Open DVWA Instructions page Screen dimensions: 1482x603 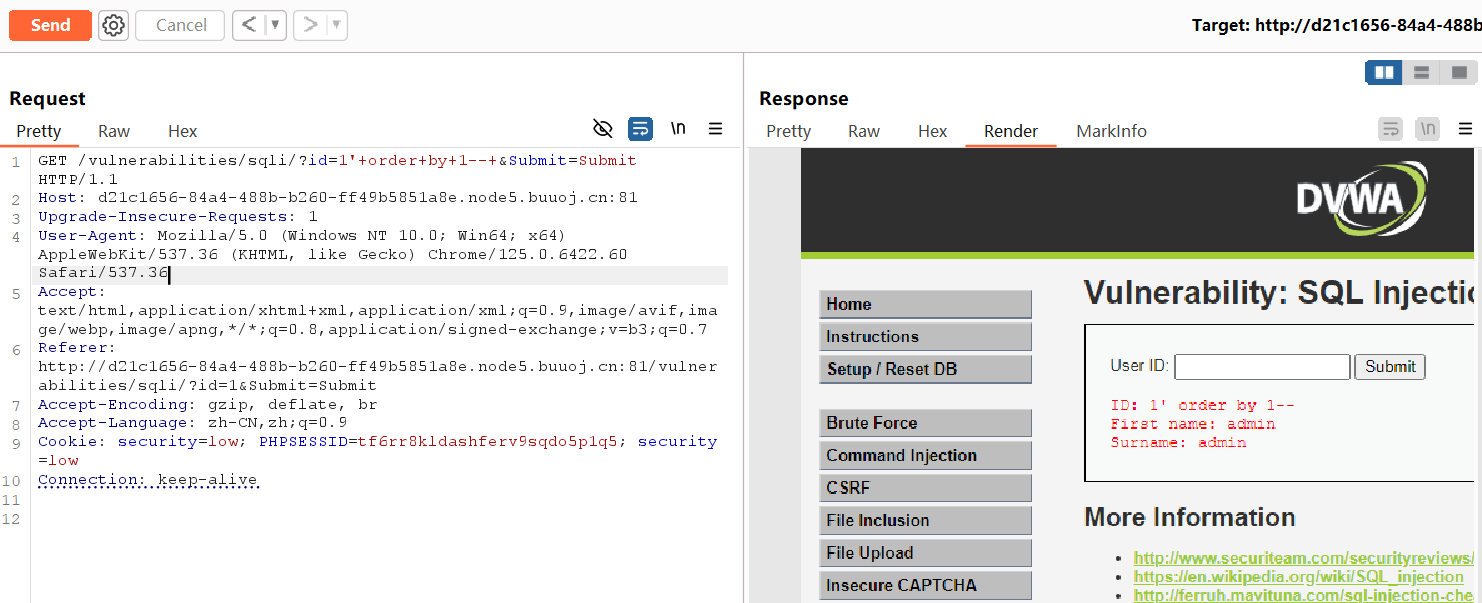tap(925, 337)
